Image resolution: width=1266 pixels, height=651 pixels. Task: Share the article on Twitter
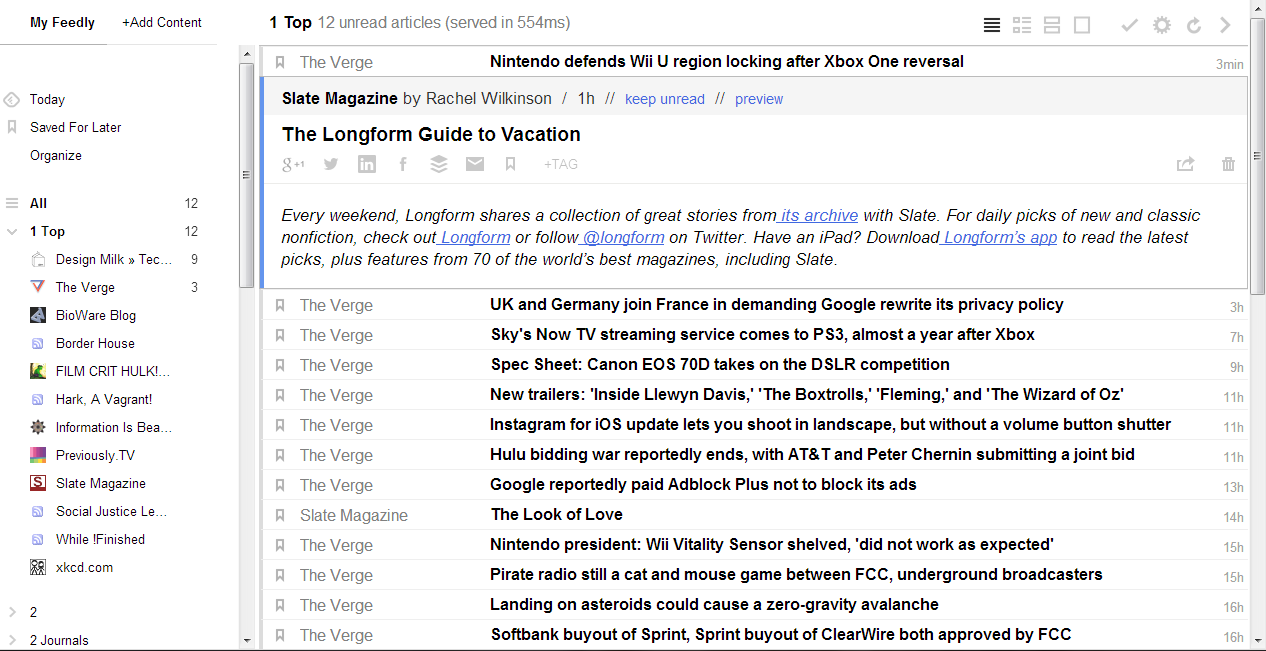pyautogui.click(x=330, y=164)
